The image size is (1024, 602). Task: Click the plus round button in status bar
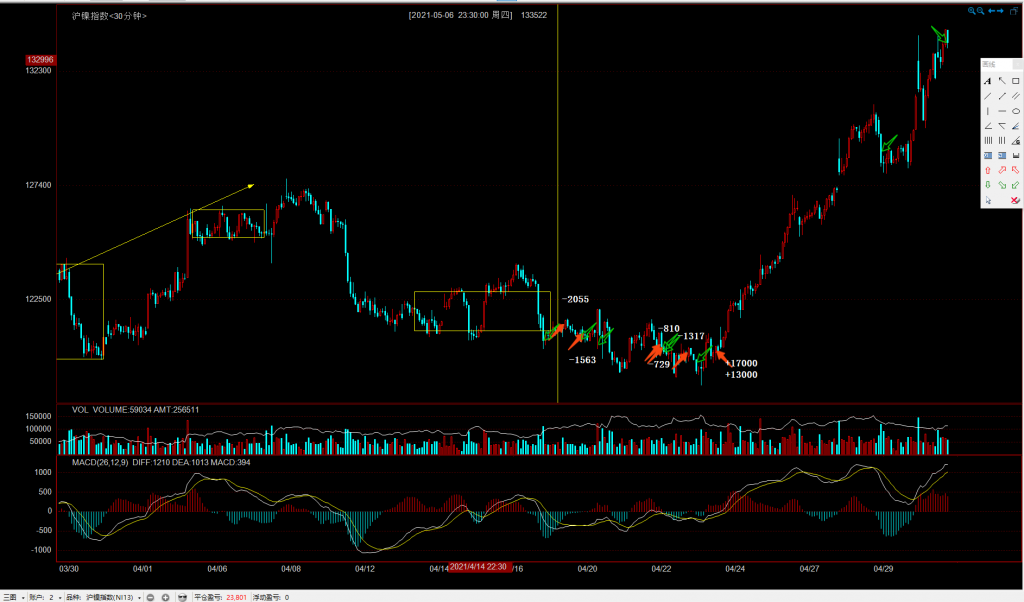165,597
